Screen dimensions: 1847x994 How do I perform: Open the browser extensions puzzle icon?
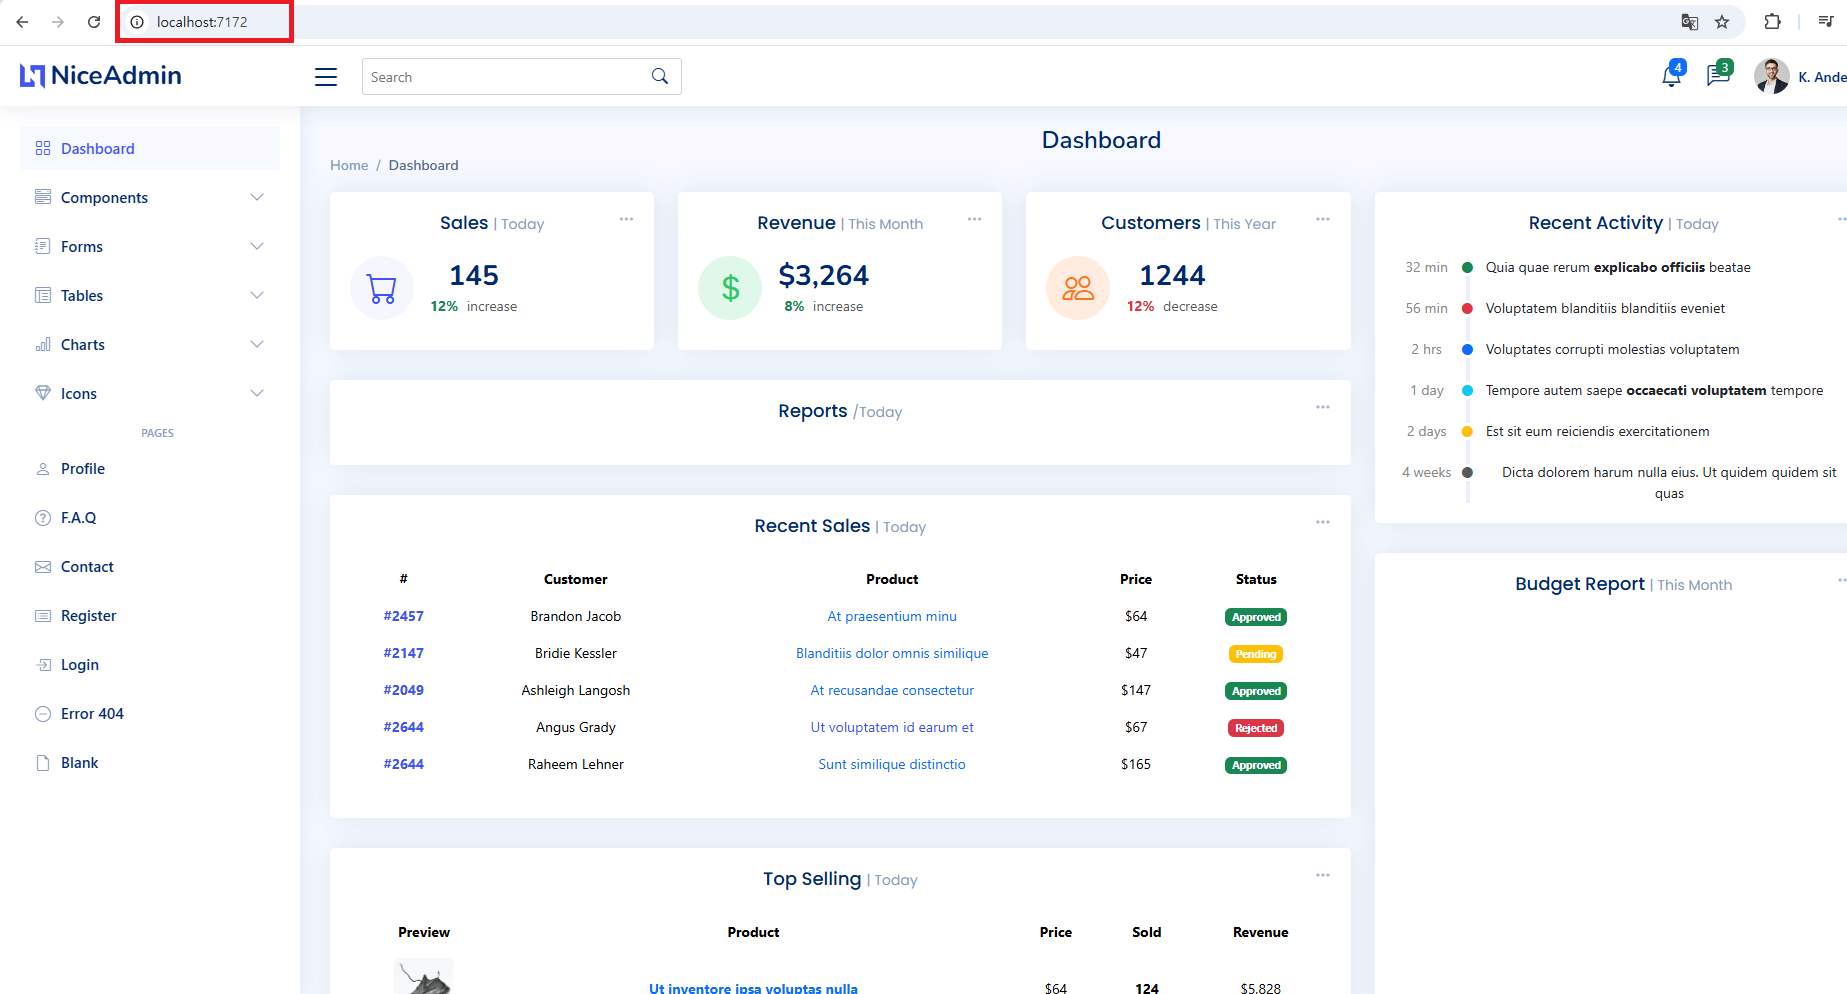pos(1772,22)
